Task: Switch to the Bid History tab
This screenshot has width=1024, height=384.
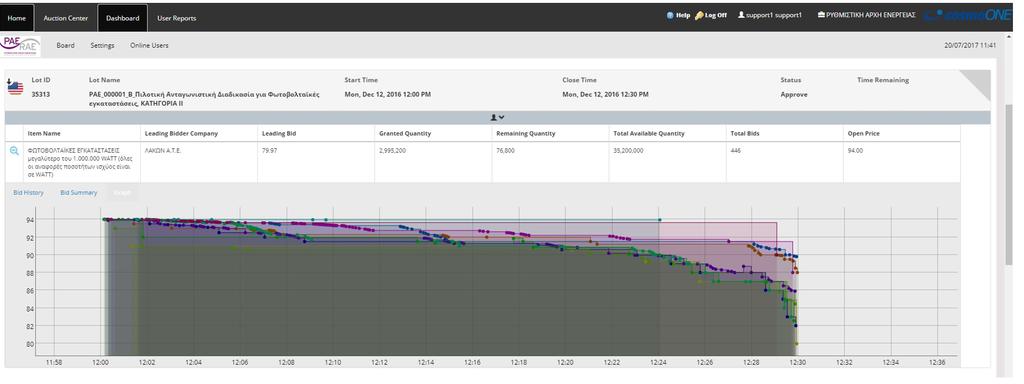Action: 29,193
